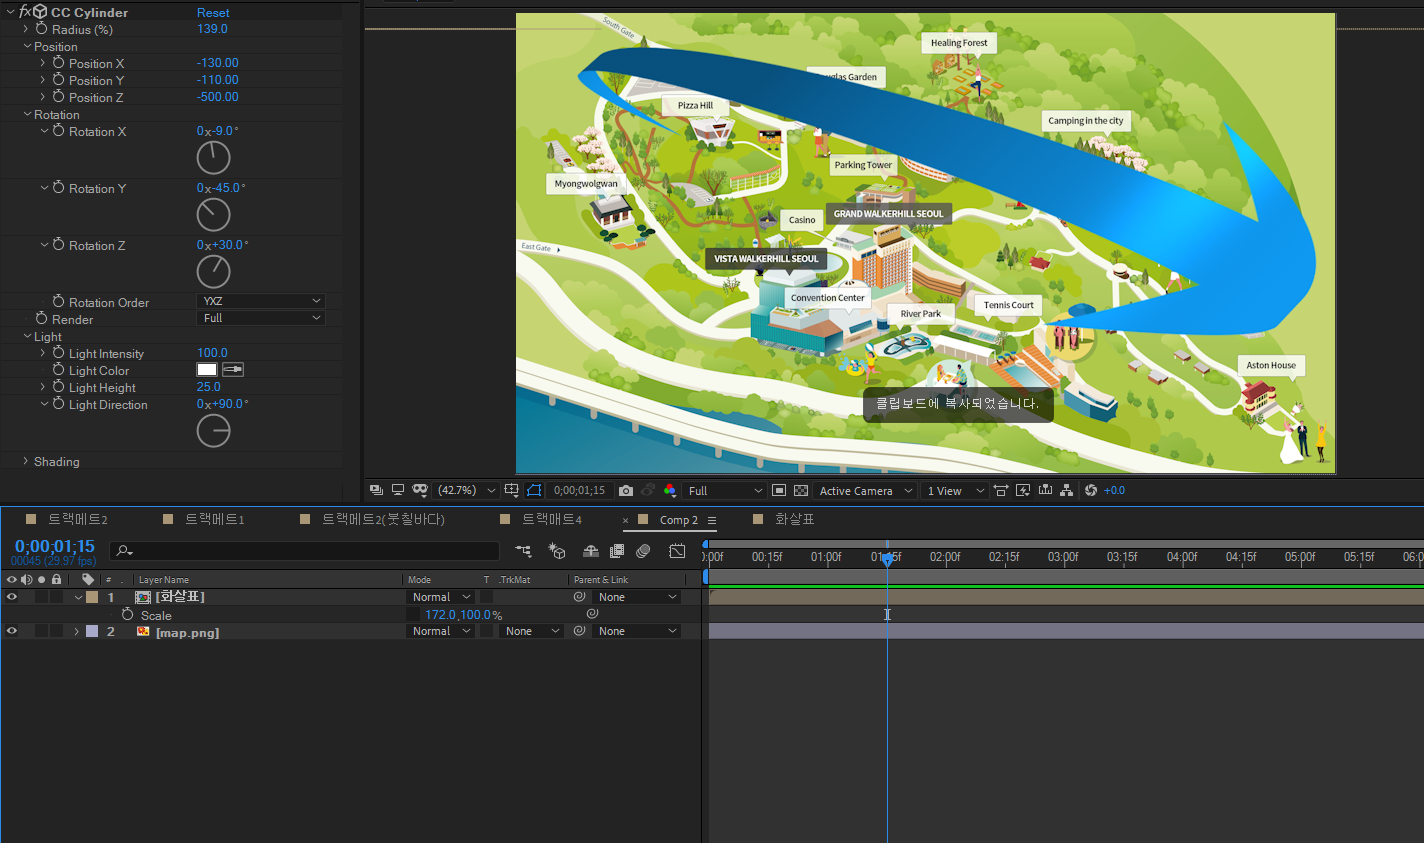Screen dimensions: 1424x843
Task: Click the Primary Viewer monitor icon
Action: [398, 490]
